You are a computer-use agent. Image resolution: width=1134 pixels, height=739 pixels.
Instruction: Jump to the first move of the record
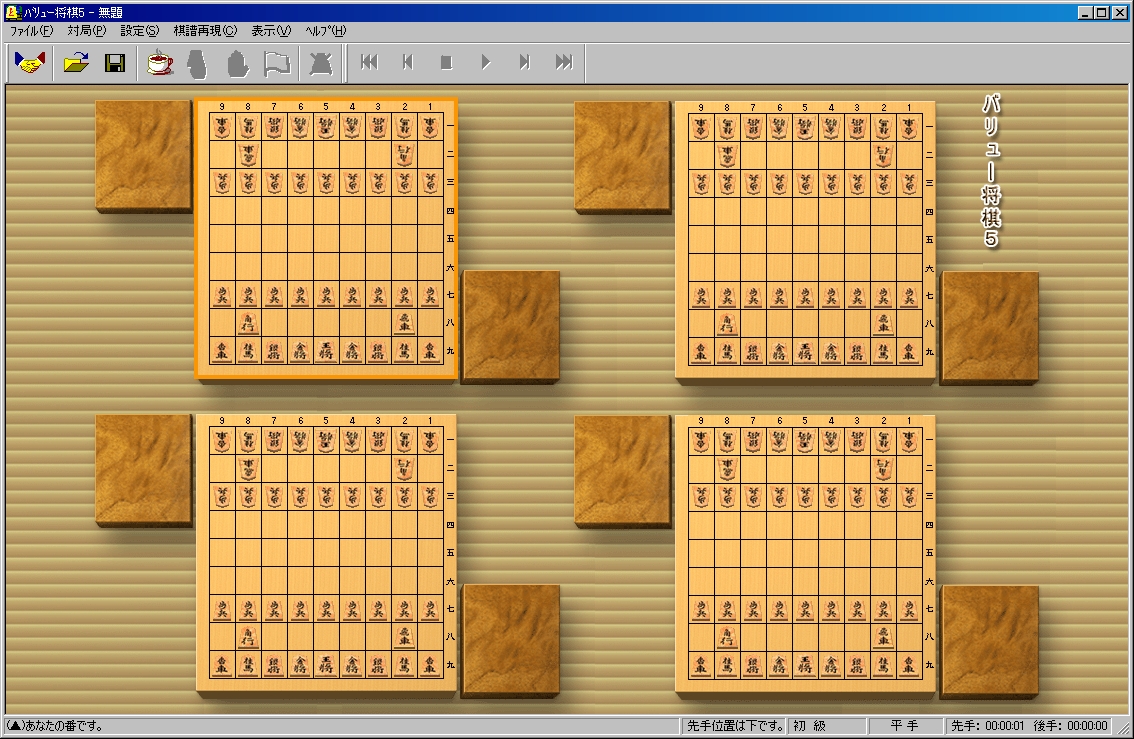click(369, 63)
